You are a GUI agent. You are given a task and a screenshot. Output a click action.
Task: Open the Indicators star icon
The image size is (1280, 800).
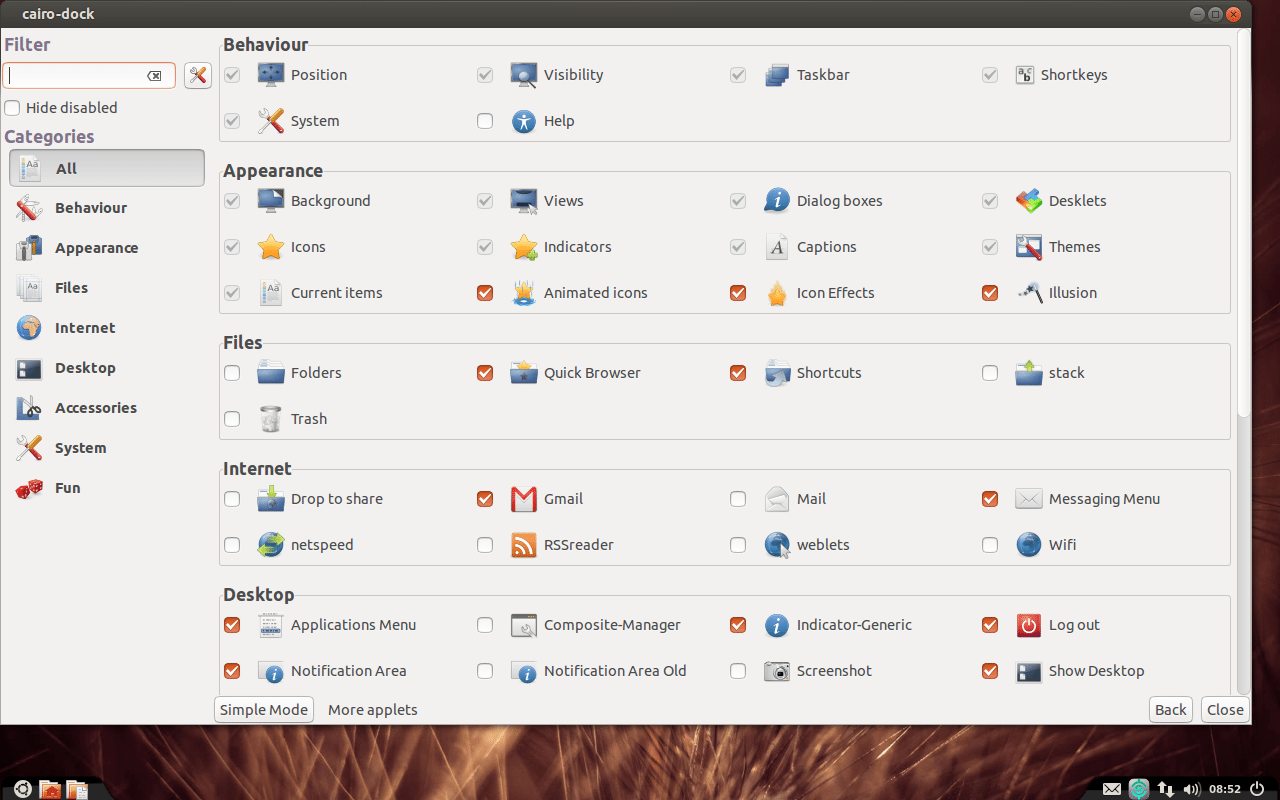click(x=524, y=247)
